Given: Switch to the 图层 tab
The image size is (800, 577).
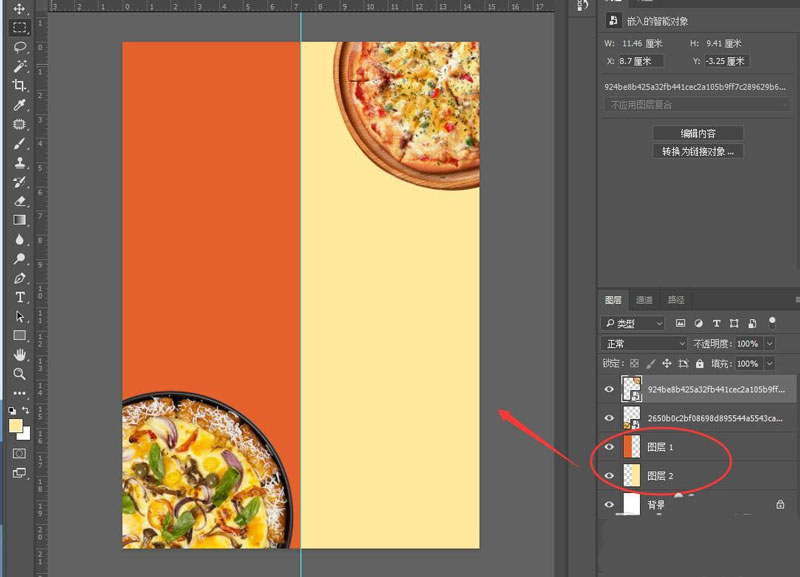Looking at the screenshot, I should click(x=613, y=299).
